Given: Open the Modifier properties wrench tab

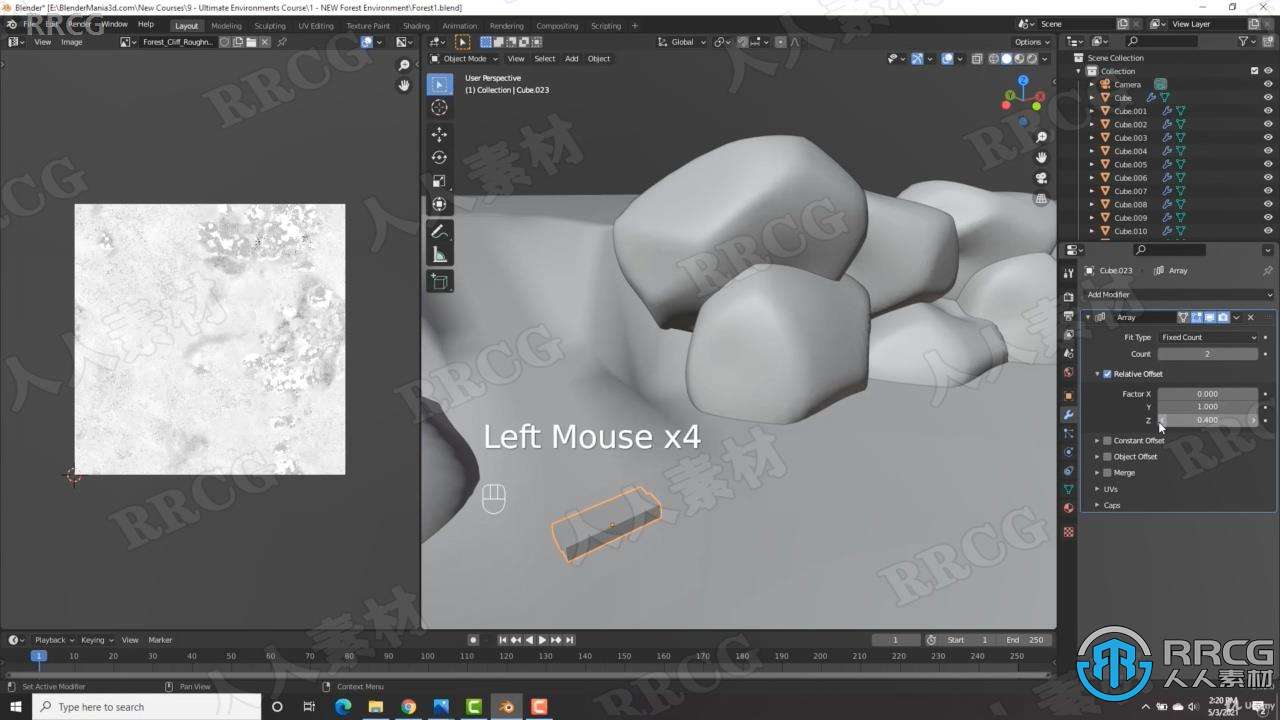Looking at the screenshot, I should click(1068, 414).
